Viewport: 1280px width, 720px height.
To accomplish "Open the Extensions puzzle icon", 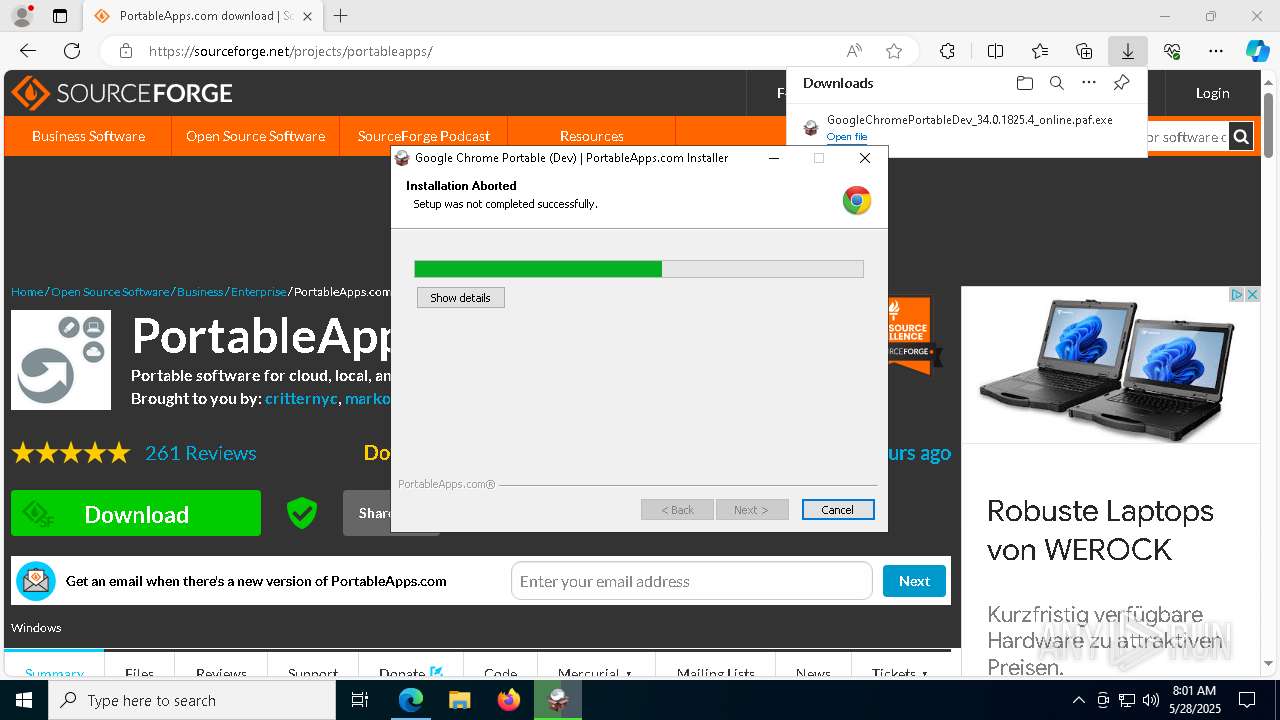I will pyautogui.click(x=947, y=51).
